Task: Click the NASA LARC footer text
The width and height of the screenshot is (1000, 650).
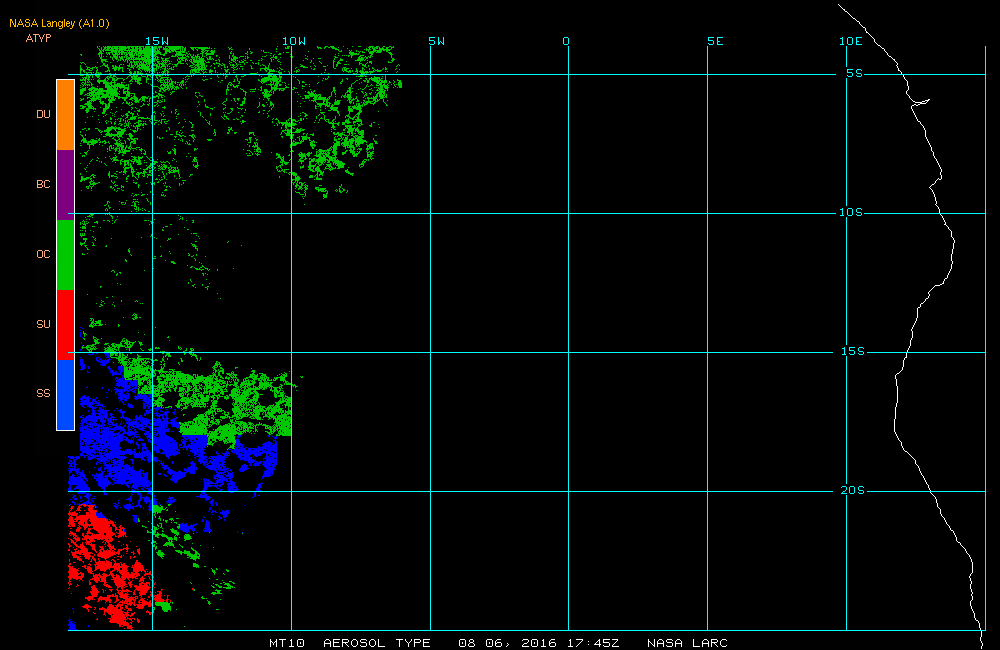Action: pyautogui.click(x=688, y=643)
